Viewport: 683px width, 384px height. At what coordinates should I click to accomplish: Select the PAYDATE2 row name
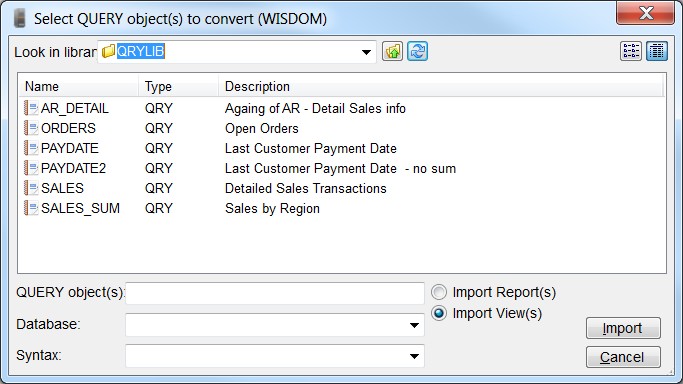74,168
